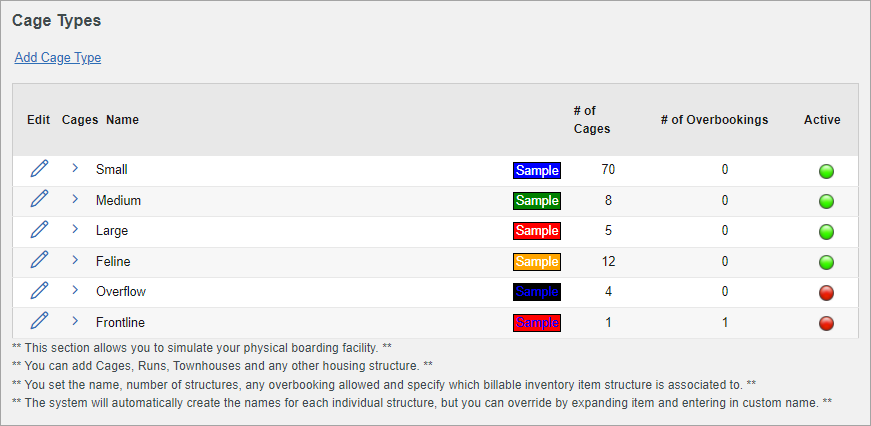
Task: Expand the Large row chevron
Action: [75, 229]
